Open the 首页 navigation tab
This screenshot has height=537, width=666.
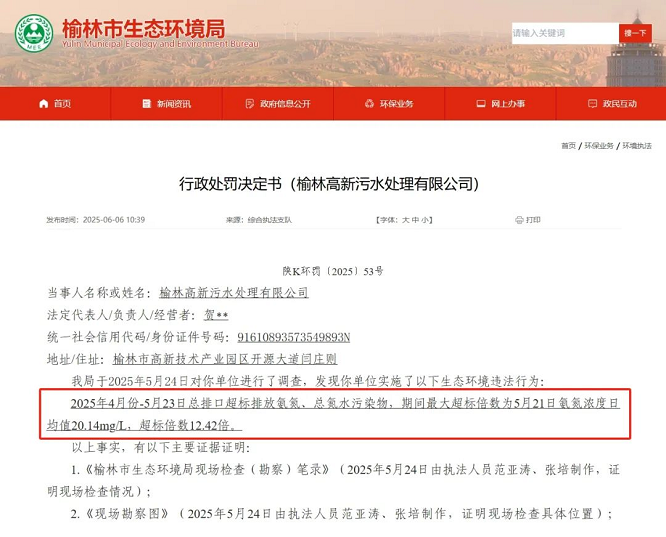point(55,104)
